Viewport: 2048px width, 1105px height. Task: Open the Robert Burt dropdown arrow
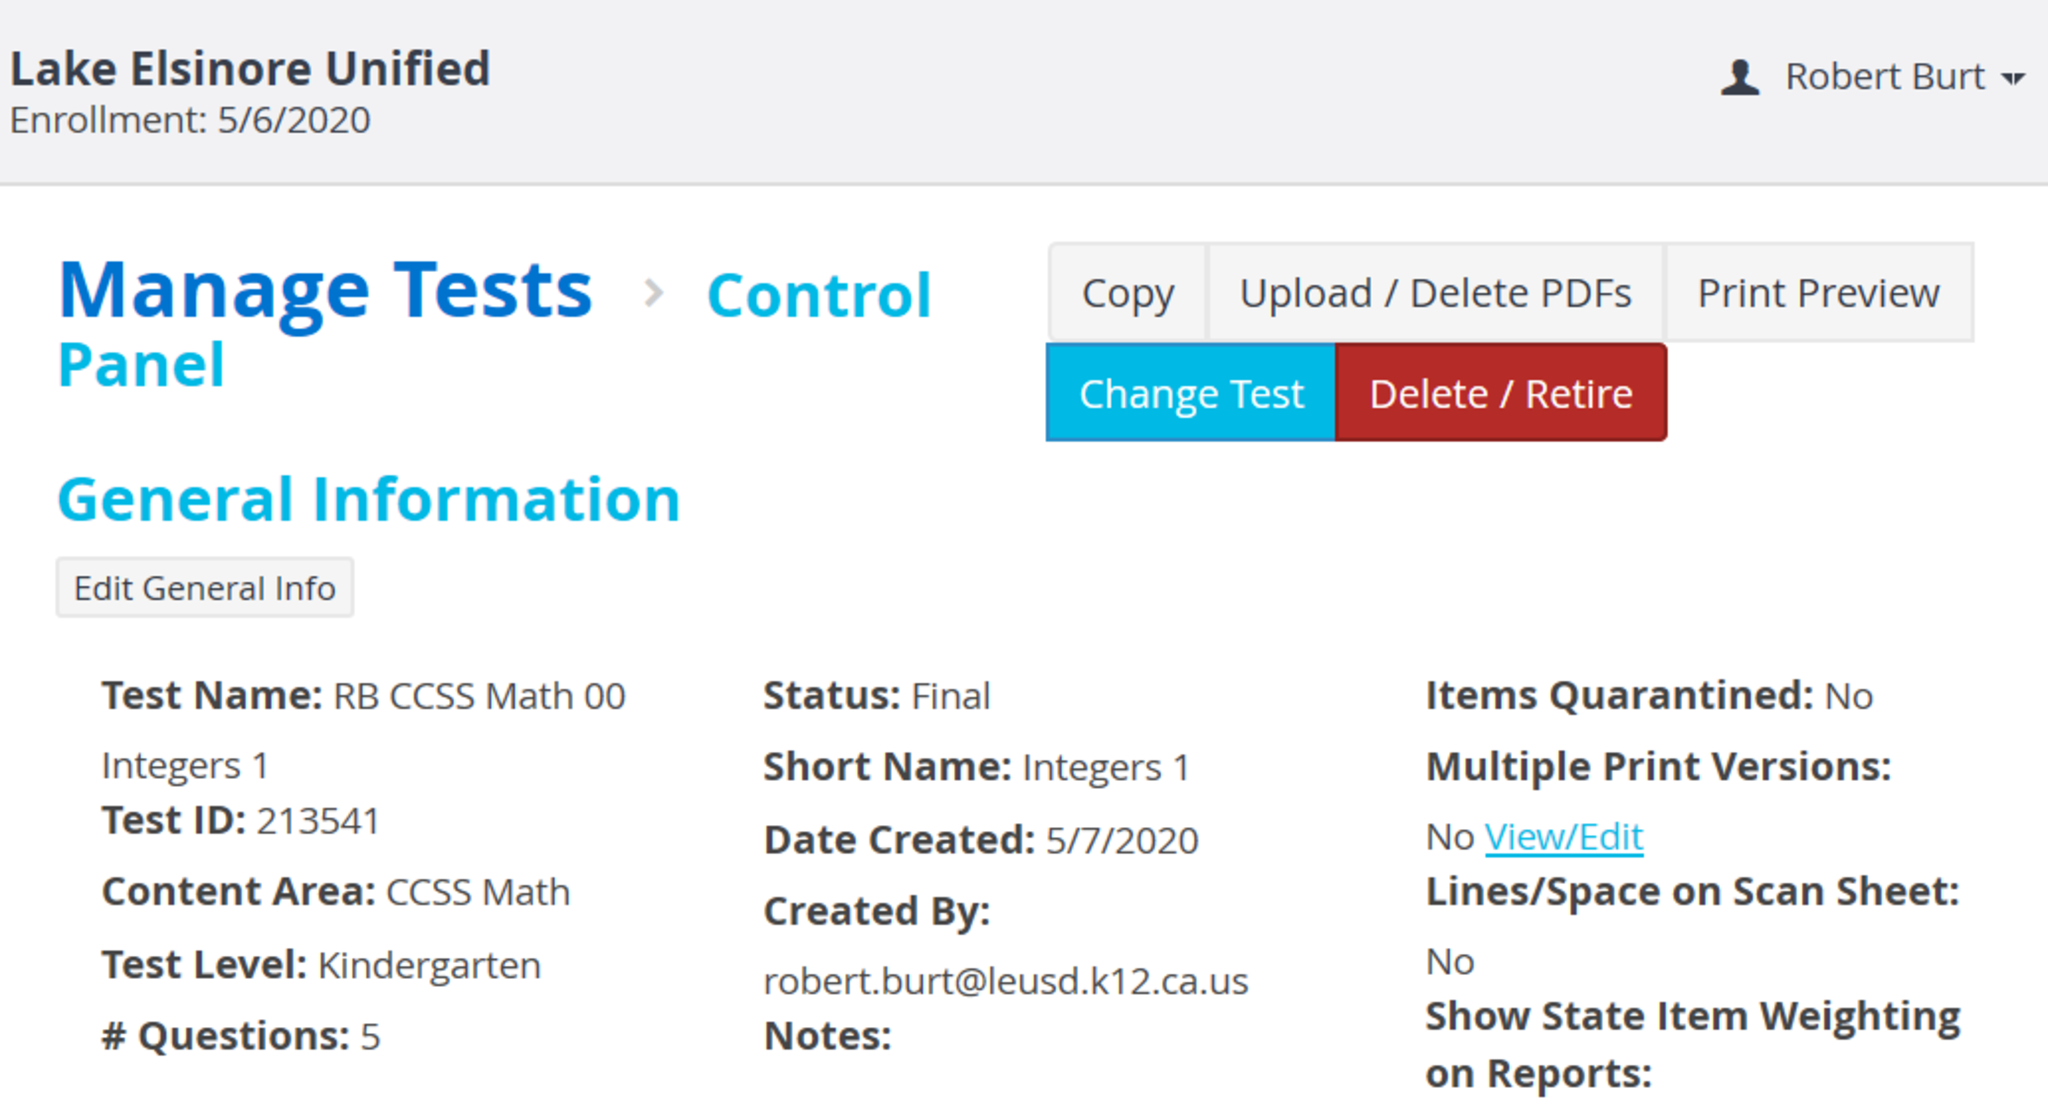point(2013,78)
